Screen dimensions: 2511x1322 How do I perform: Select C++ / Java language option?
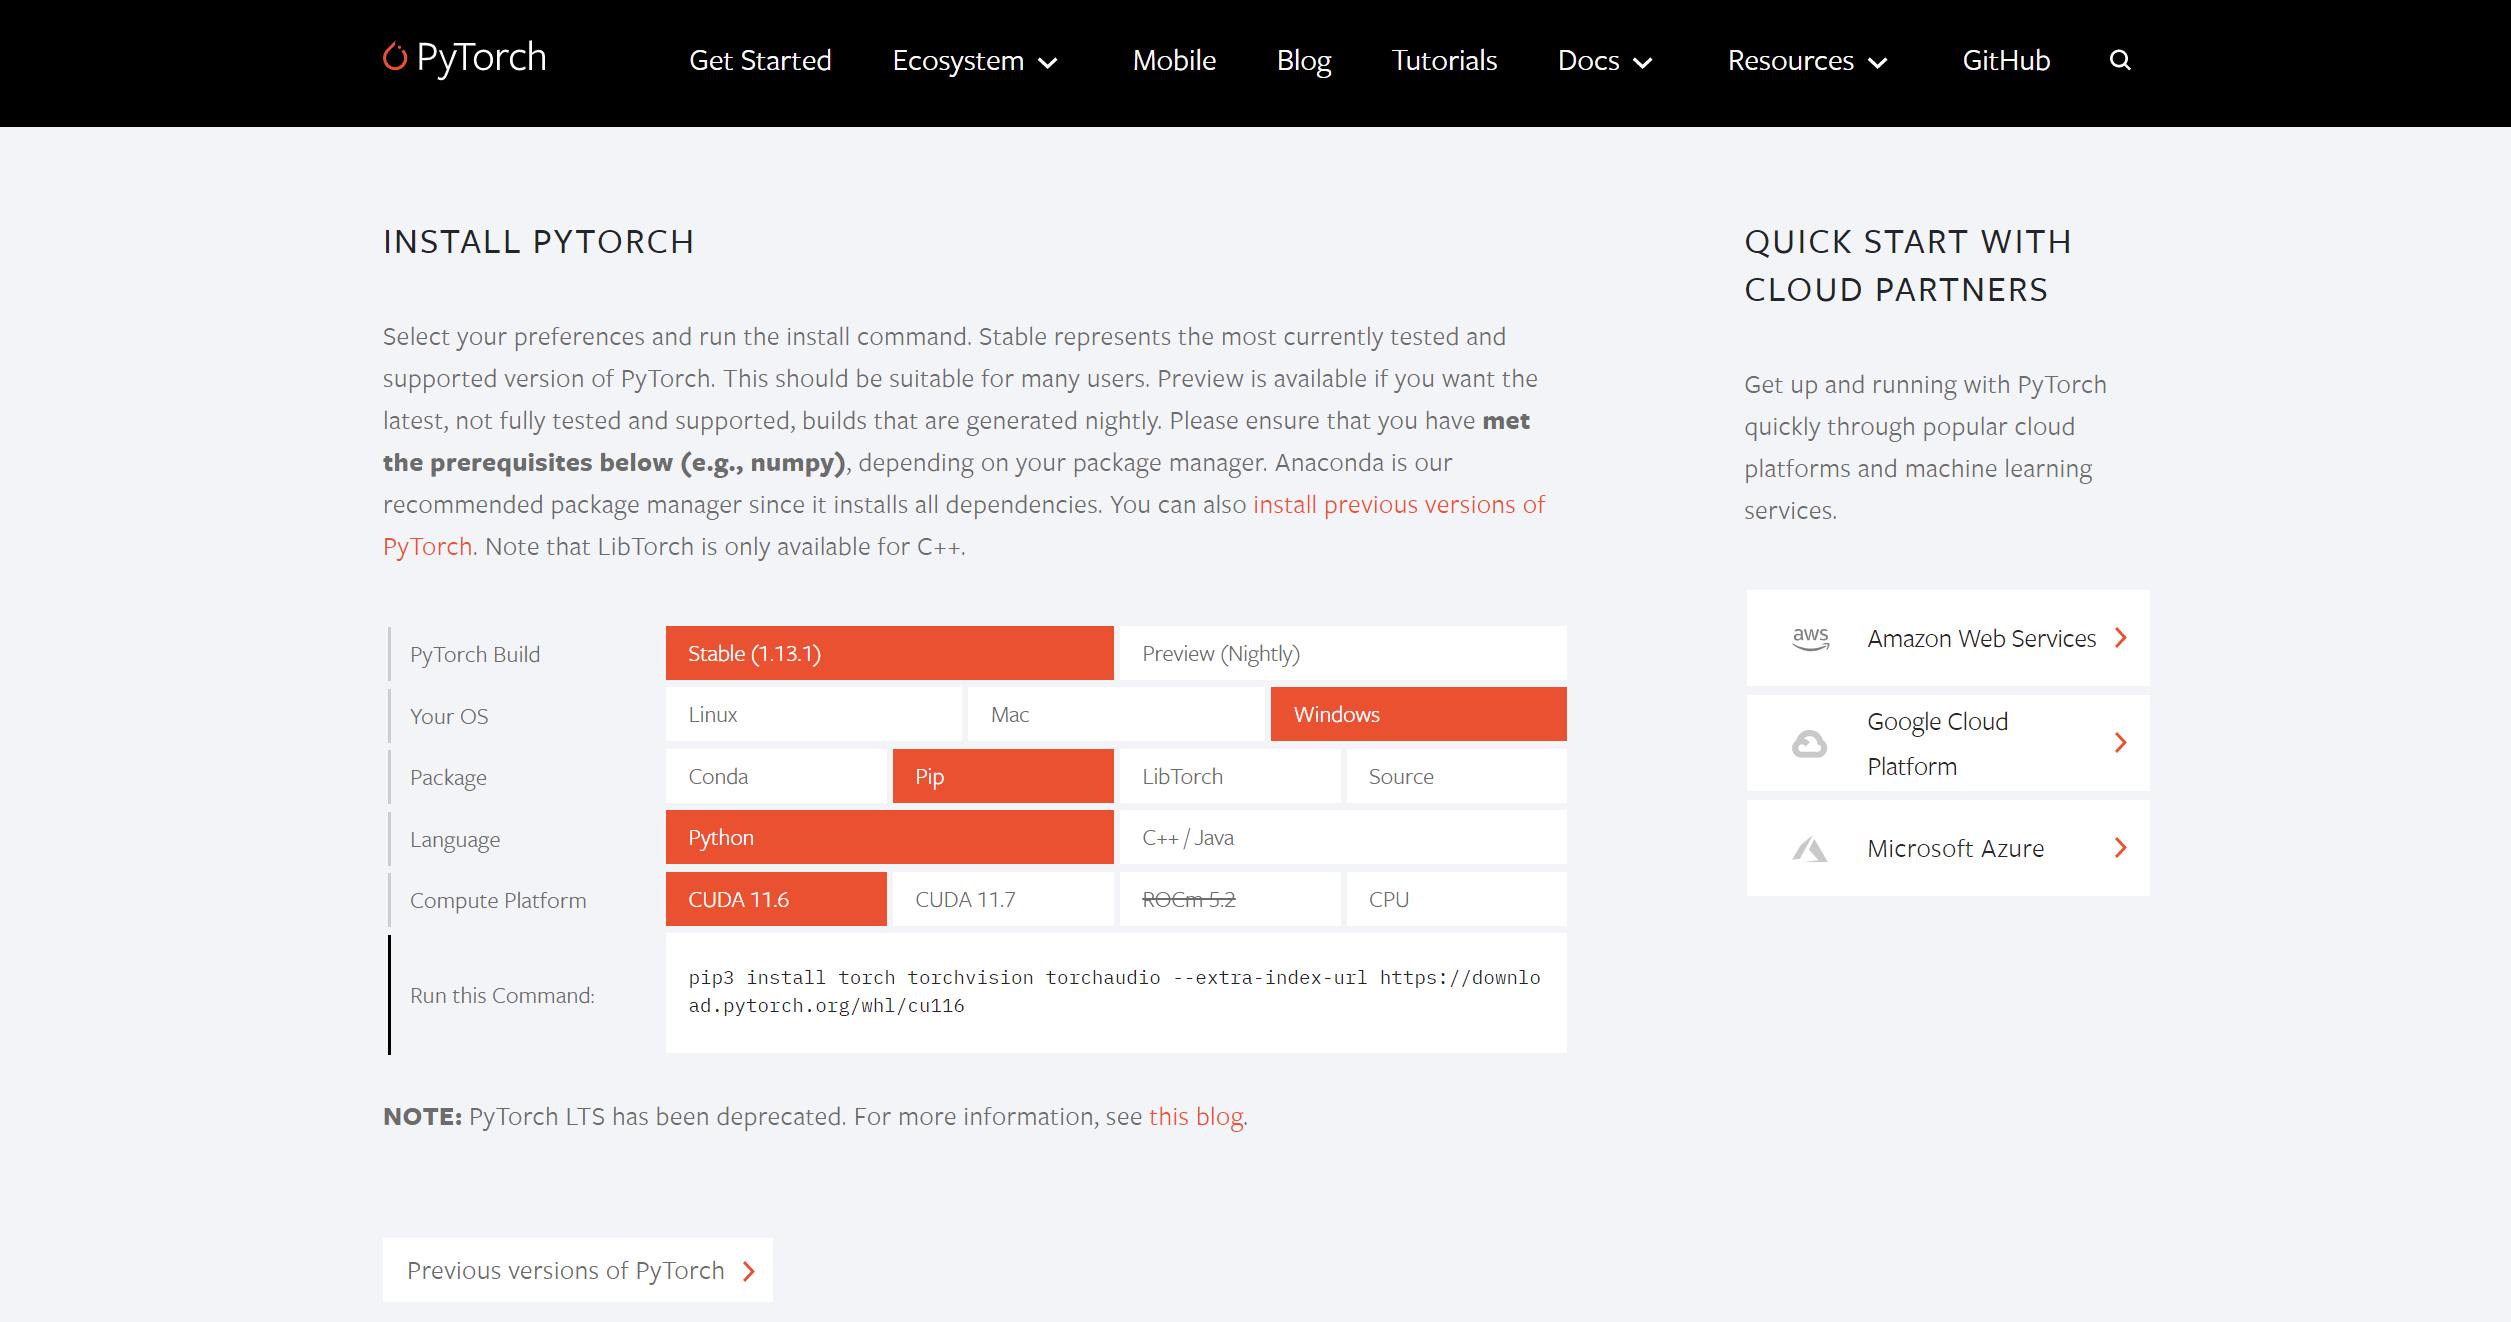(x=1343, y=838)
